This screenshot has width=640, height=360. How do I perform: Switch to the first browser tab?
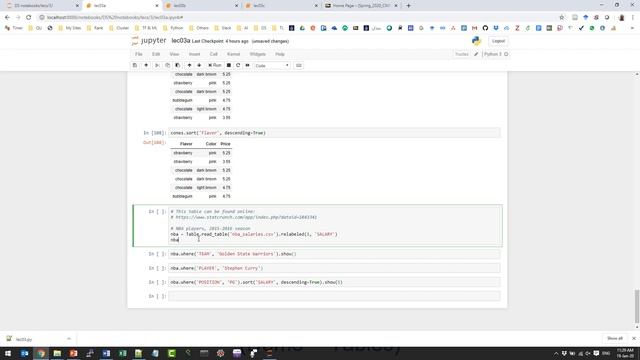point(42,6)
